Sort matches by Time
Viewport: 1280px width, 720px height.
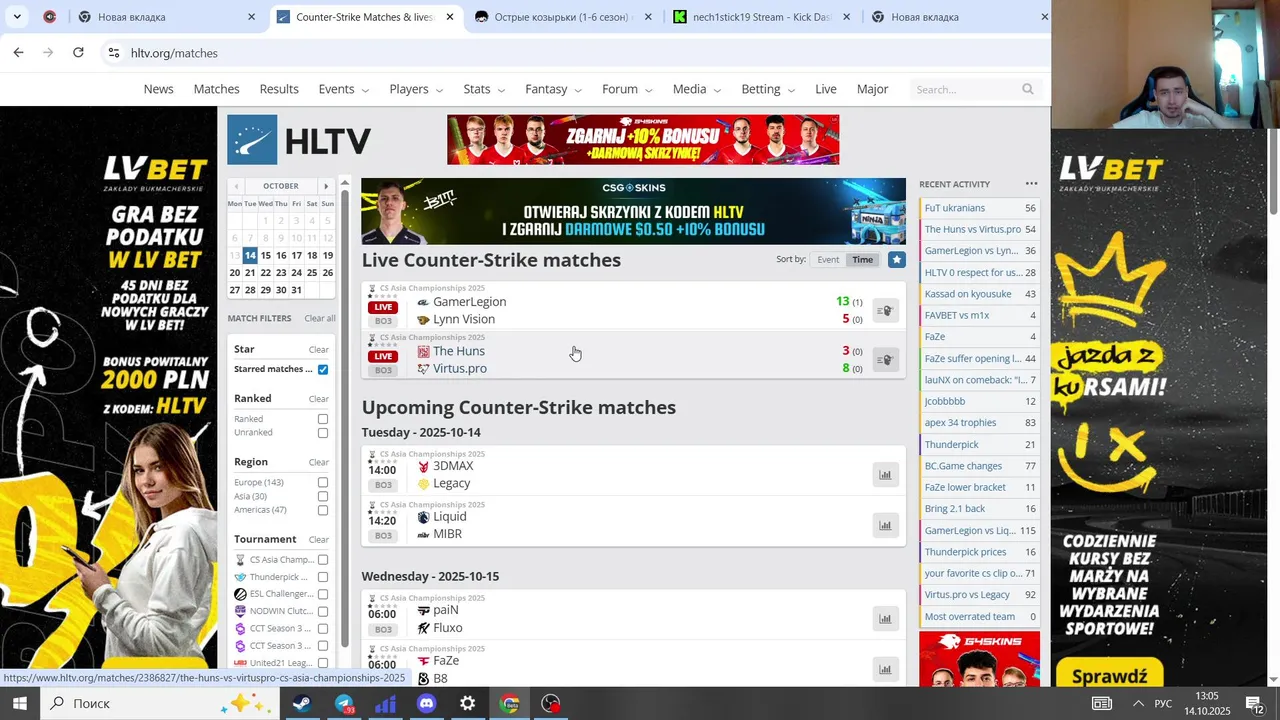pos(862,260)
